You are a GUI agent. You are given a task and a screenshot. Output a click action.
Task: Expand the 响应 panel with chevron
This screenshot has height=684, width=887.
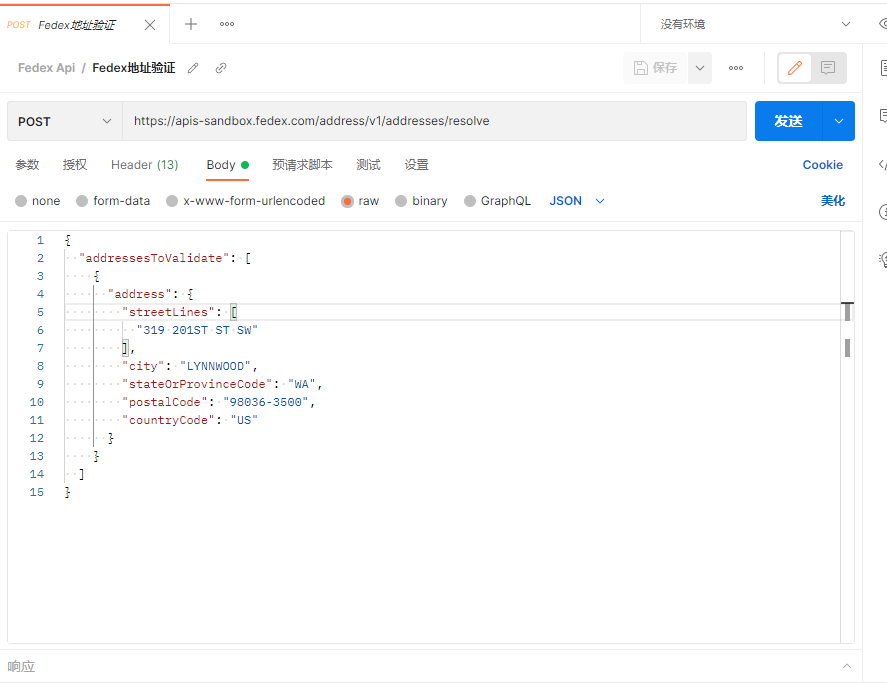point(847,666)
